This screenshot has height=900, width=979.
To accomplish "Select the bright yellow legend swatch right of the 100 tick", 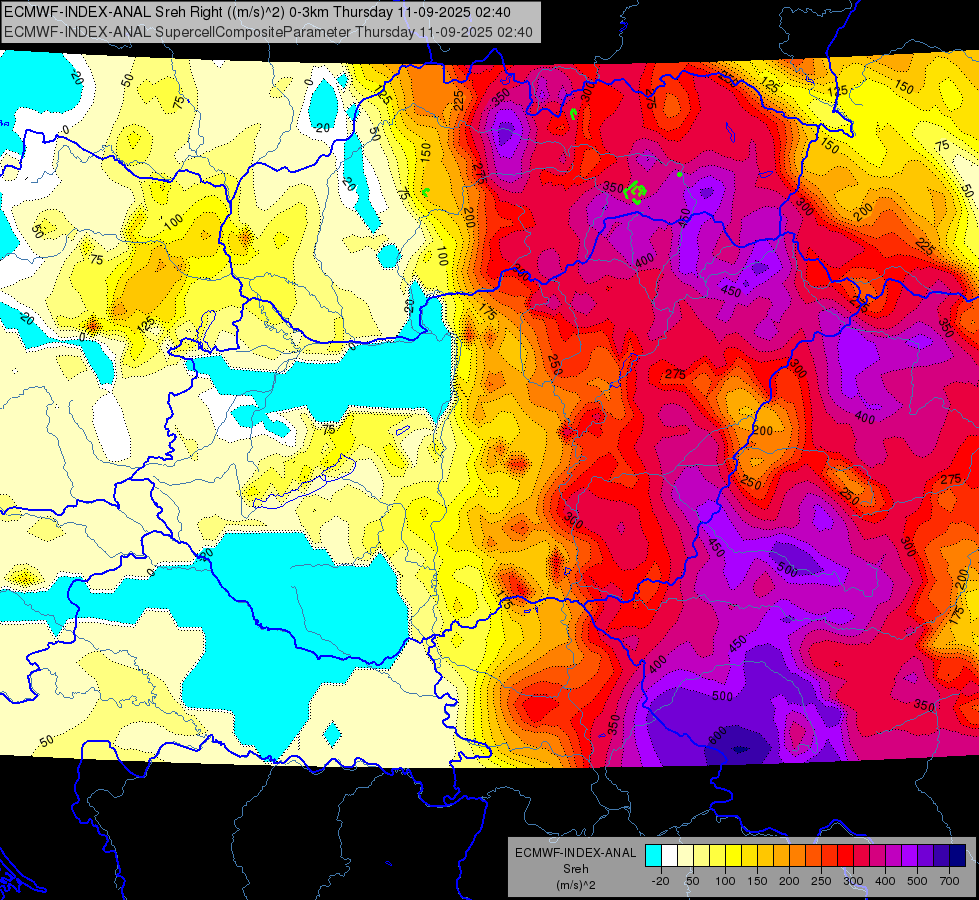I will tap(734, 856).
